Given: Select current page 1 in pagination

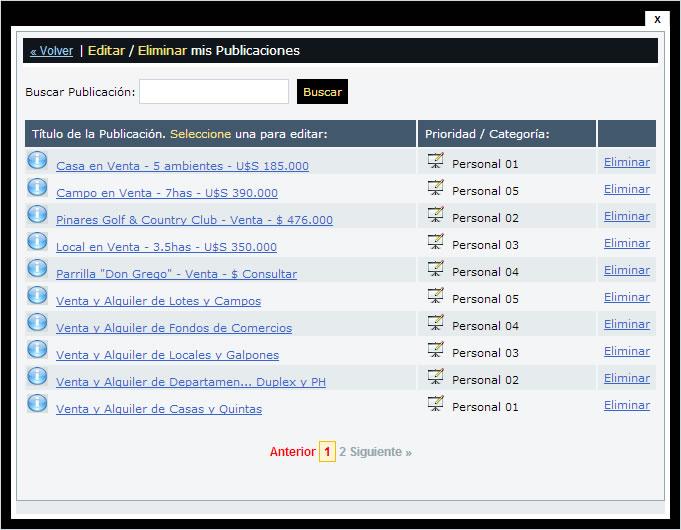Looking at the screenshot, I should tap(327, 452).
